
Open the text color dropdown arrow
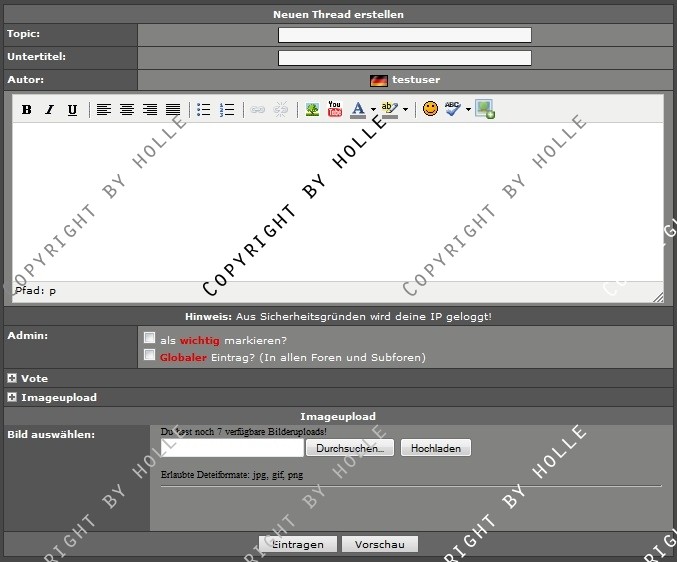click(373, 110)
